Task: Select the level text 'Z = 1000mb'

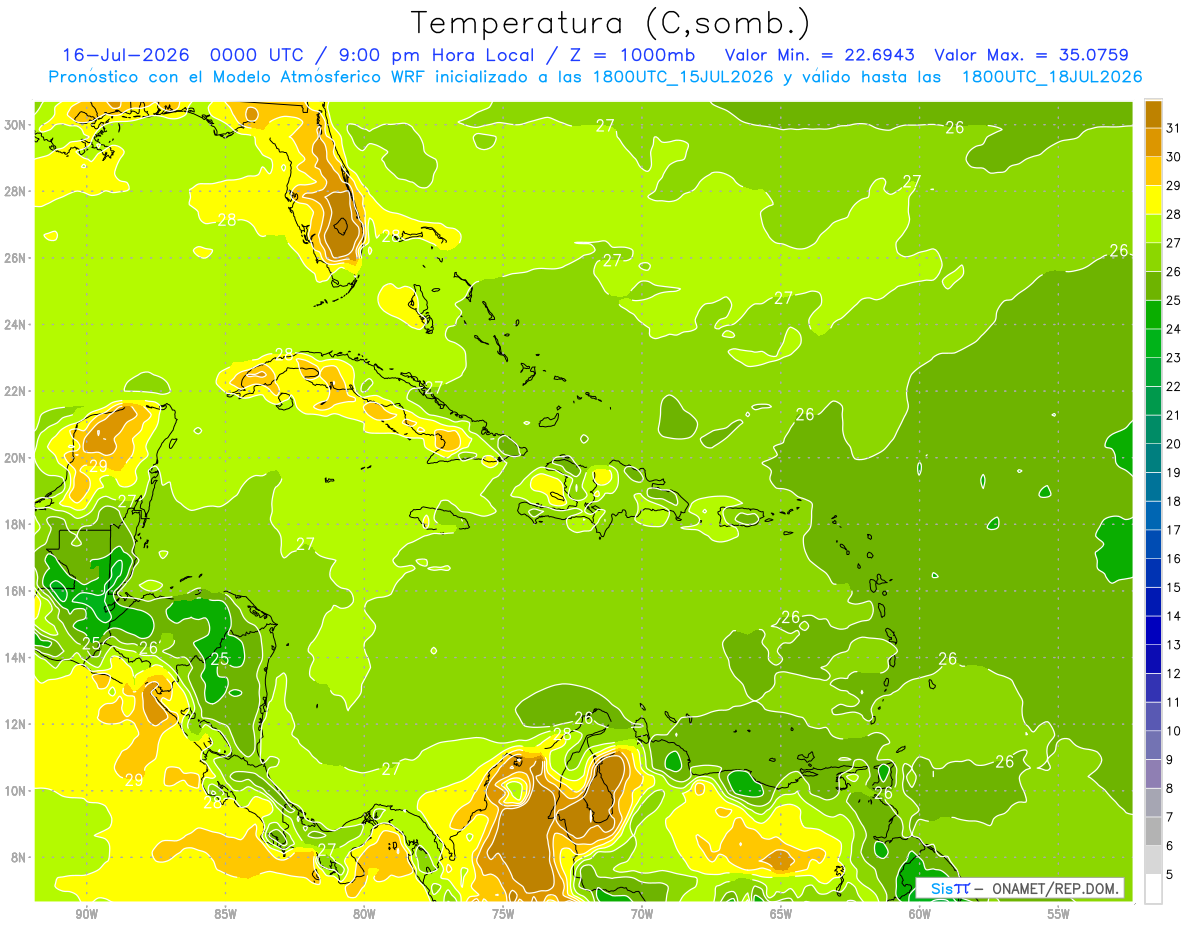Action: pyautogui.click(x=629, y=55)
